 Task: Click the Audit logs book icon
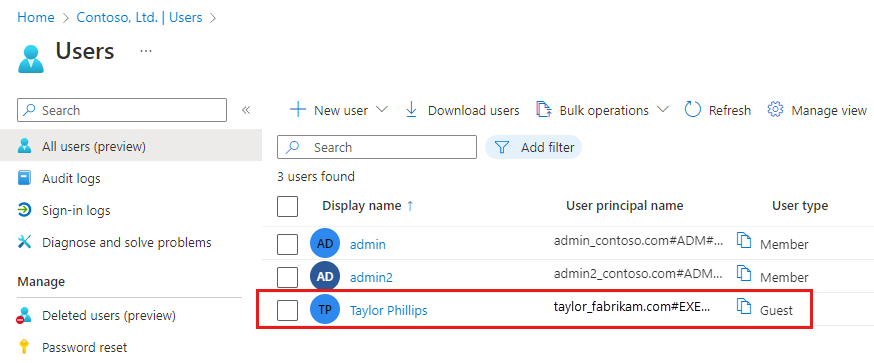(25, 178)
